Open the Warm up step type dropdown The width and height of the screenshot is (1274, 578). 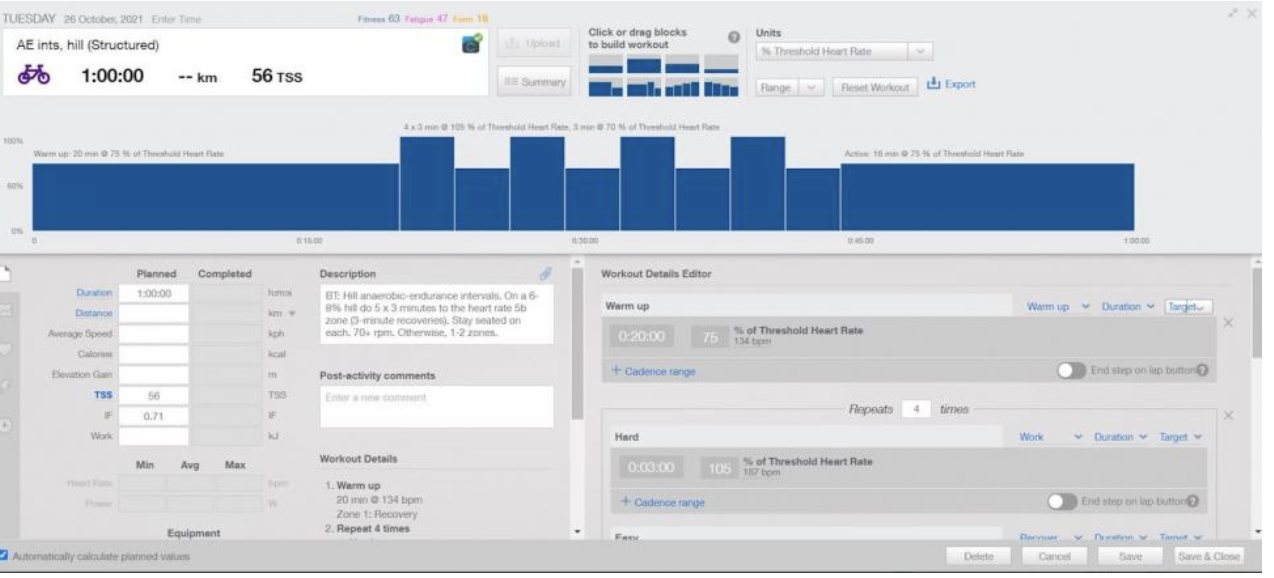[1058, 306]
